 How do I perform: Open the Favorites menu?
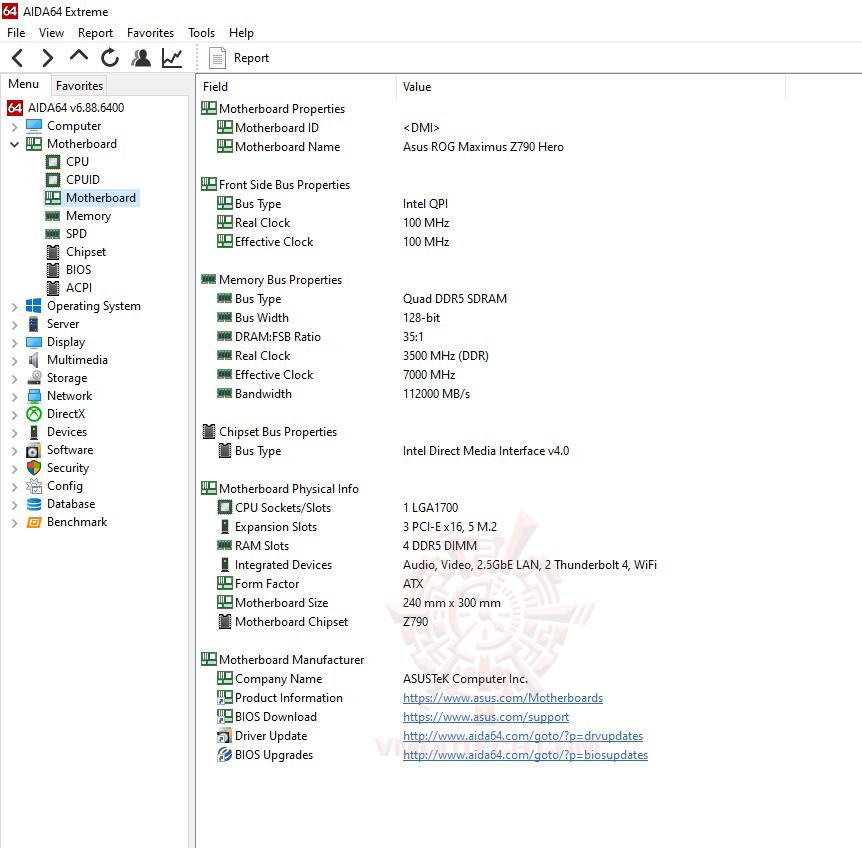150,33
